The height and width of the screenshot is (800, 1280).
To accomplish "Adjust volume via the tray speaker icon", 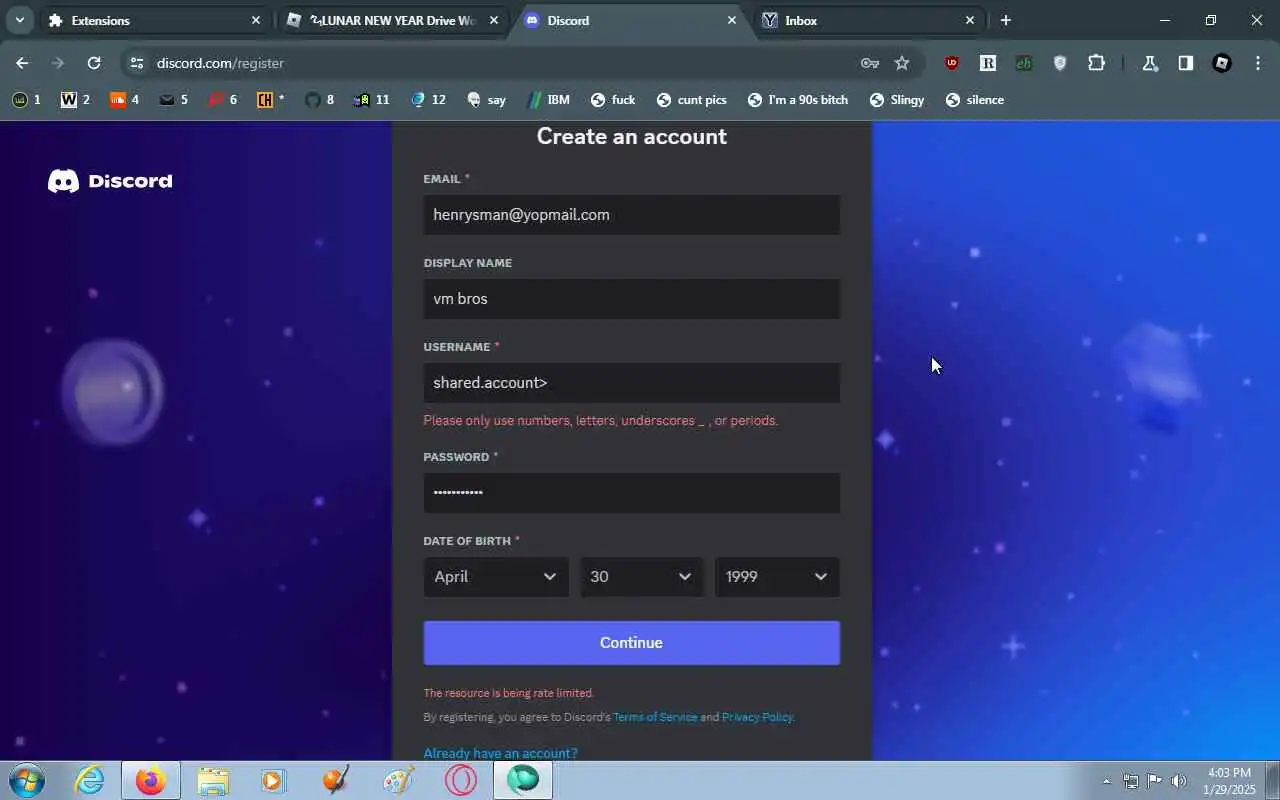I will [x=1179, y=781].
